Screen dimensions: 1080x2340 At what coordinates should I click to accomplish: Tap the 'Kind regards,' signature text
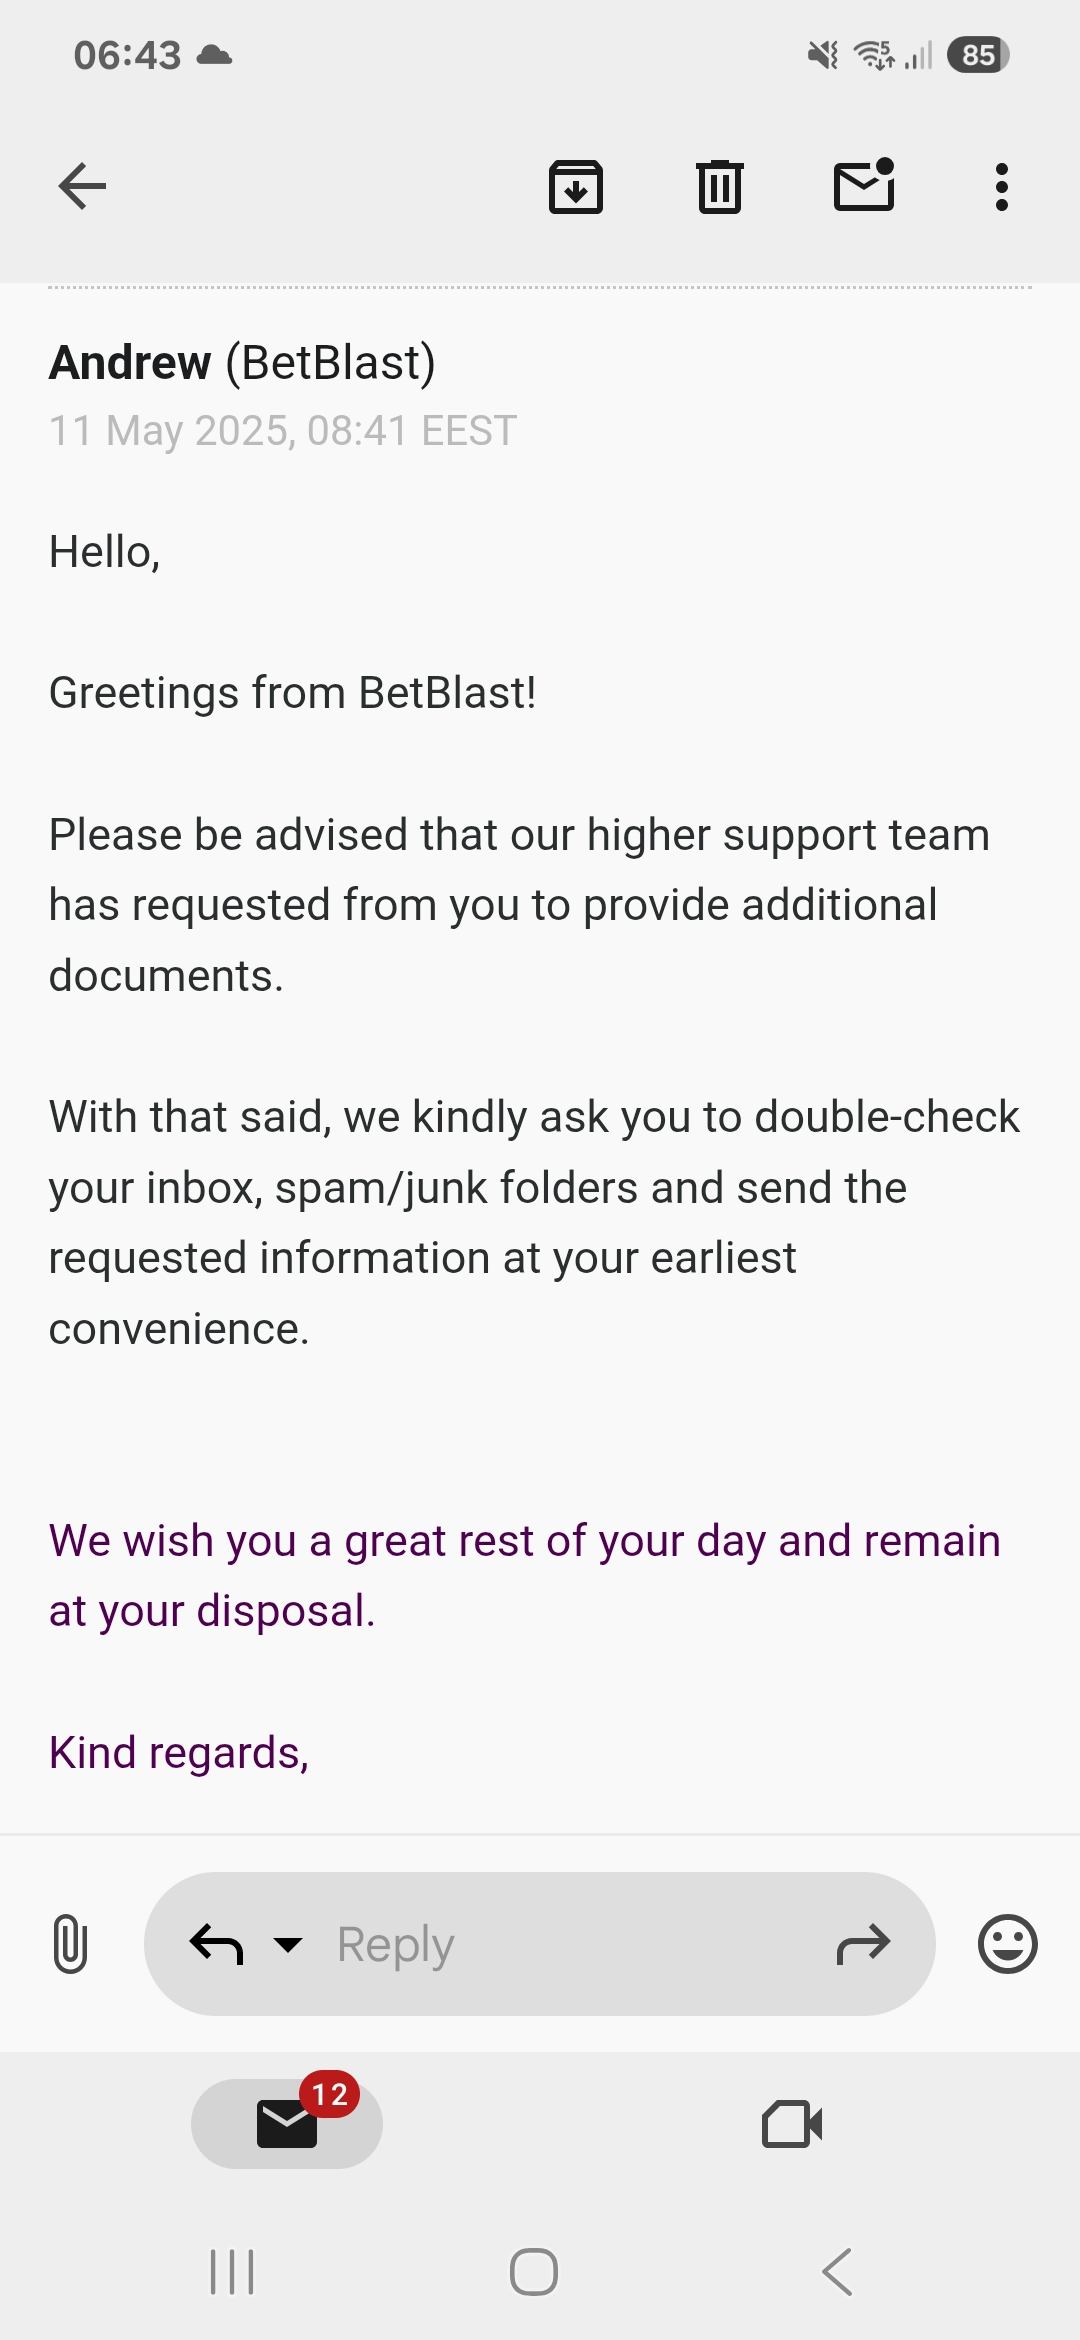click(x=179, y=1753)
